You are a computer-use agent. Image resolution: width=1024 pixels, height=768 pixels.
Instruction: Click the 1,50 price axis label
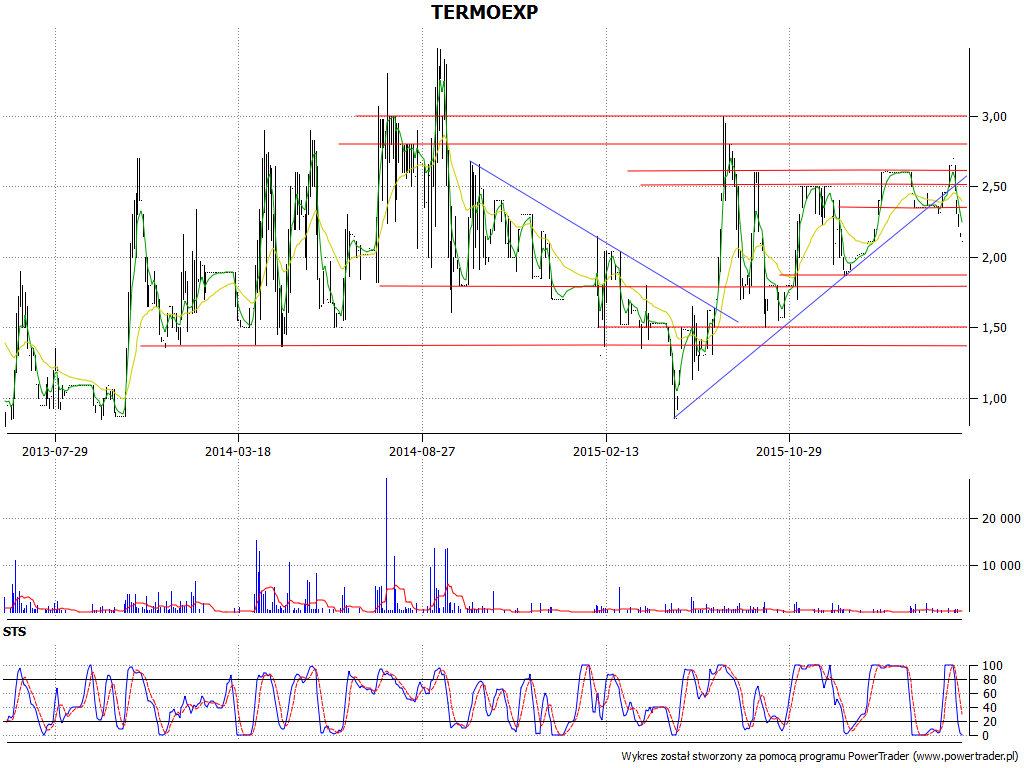point(993,328)
